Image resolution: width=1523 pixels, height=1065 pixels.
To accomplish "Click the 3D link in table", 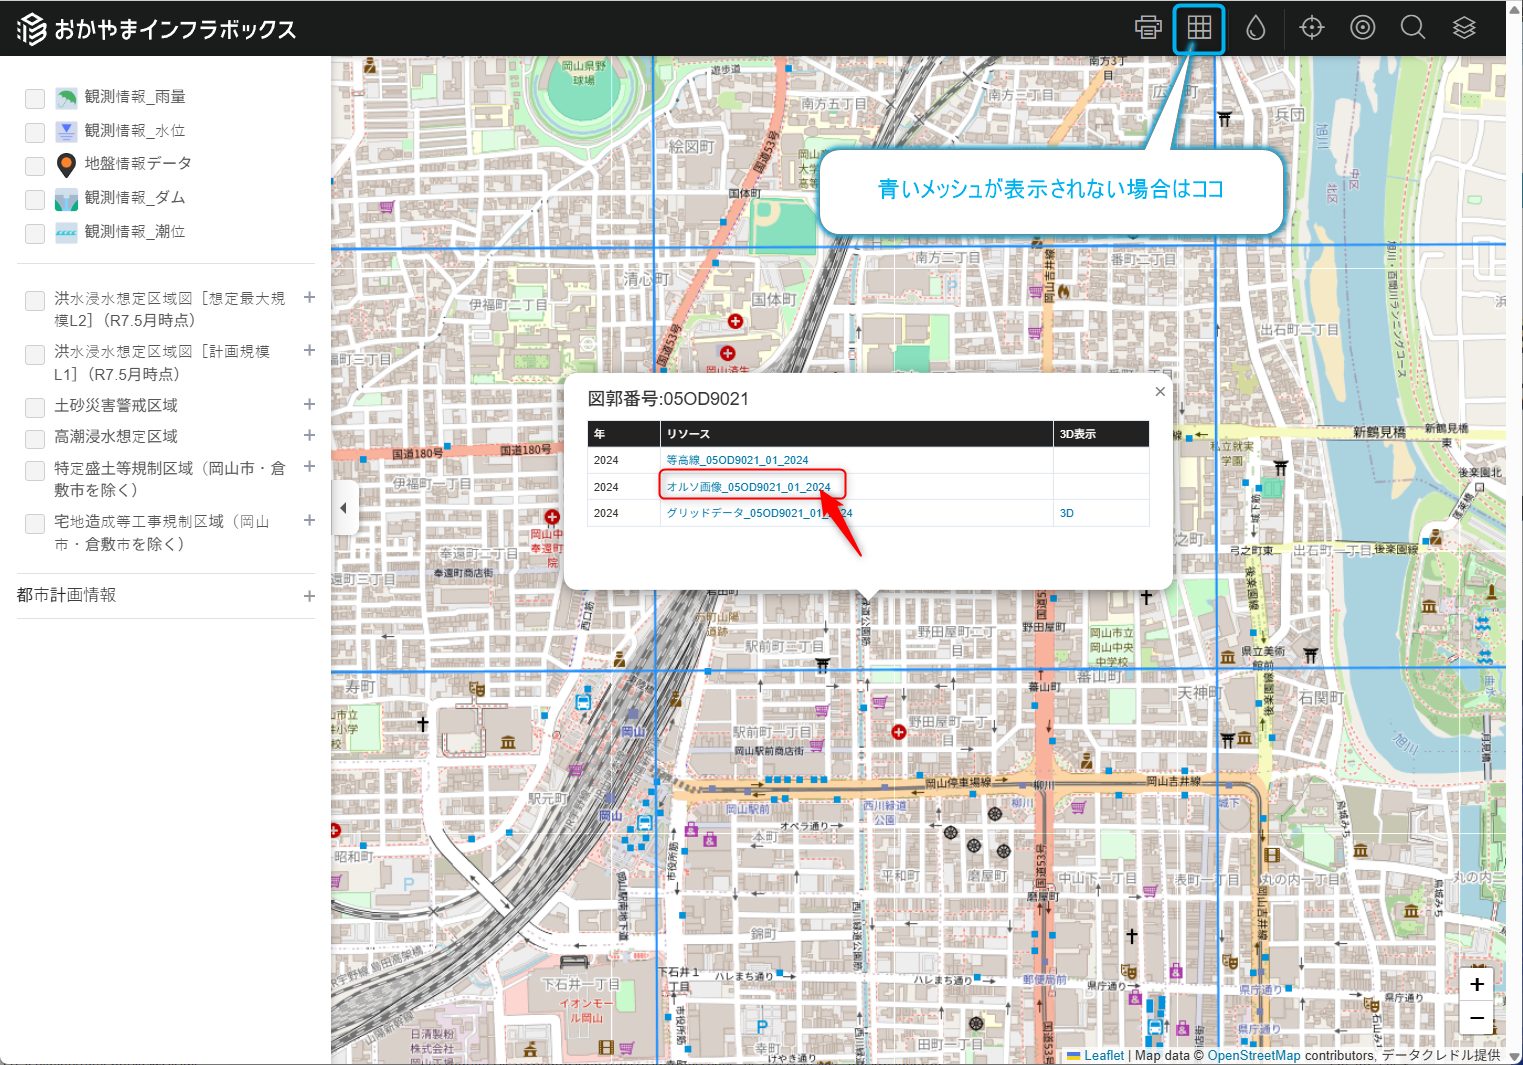I will 1066,513.
